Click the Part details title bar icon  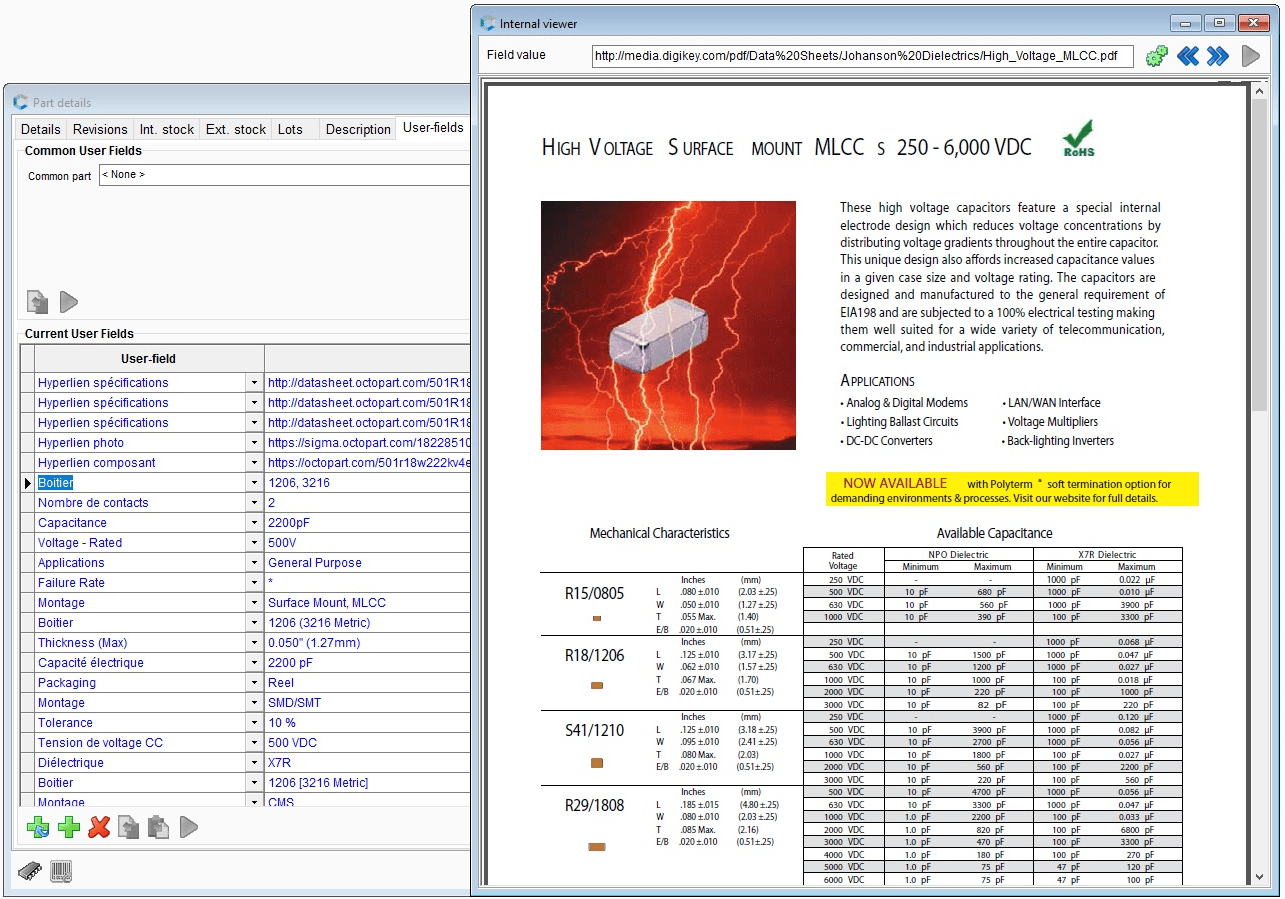point(20,102)
